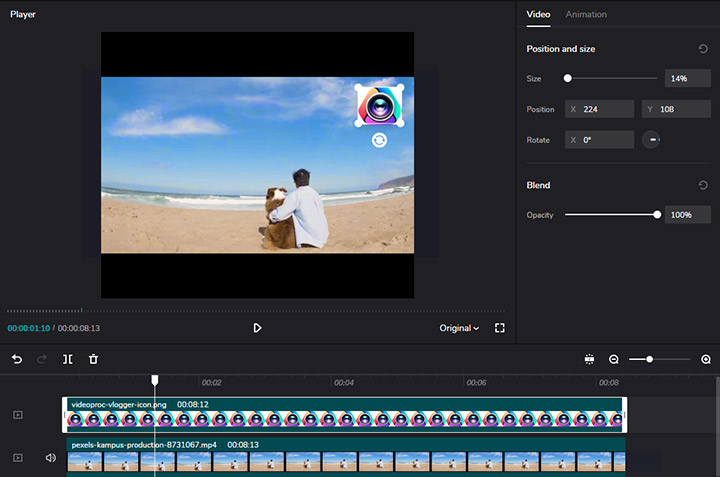The width and height of the screenshot is (720, 477).
Task: Adjust the Opacity slider handle
Action: click(657, 214)
